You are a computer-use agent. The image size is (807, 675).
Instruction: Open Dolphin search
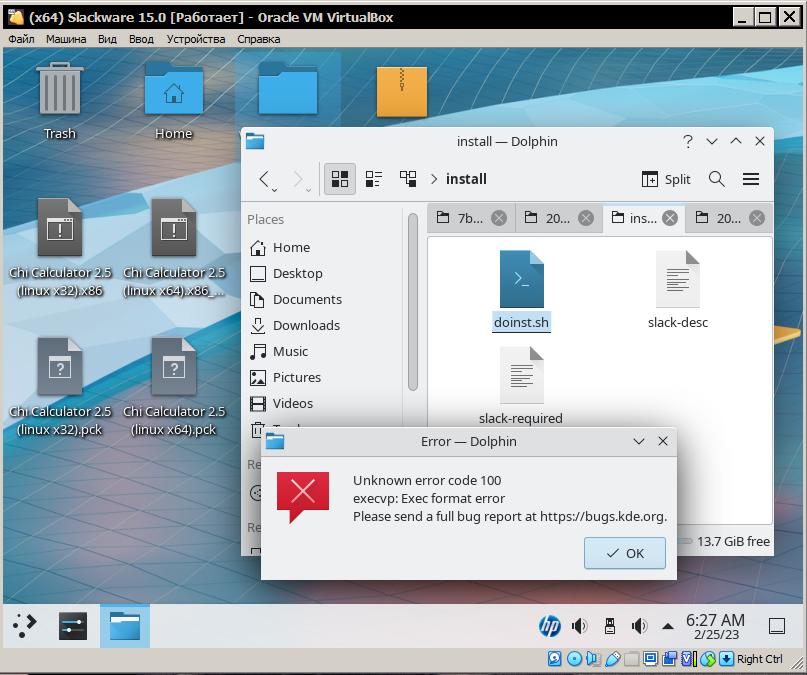click(x=716, y=179)
